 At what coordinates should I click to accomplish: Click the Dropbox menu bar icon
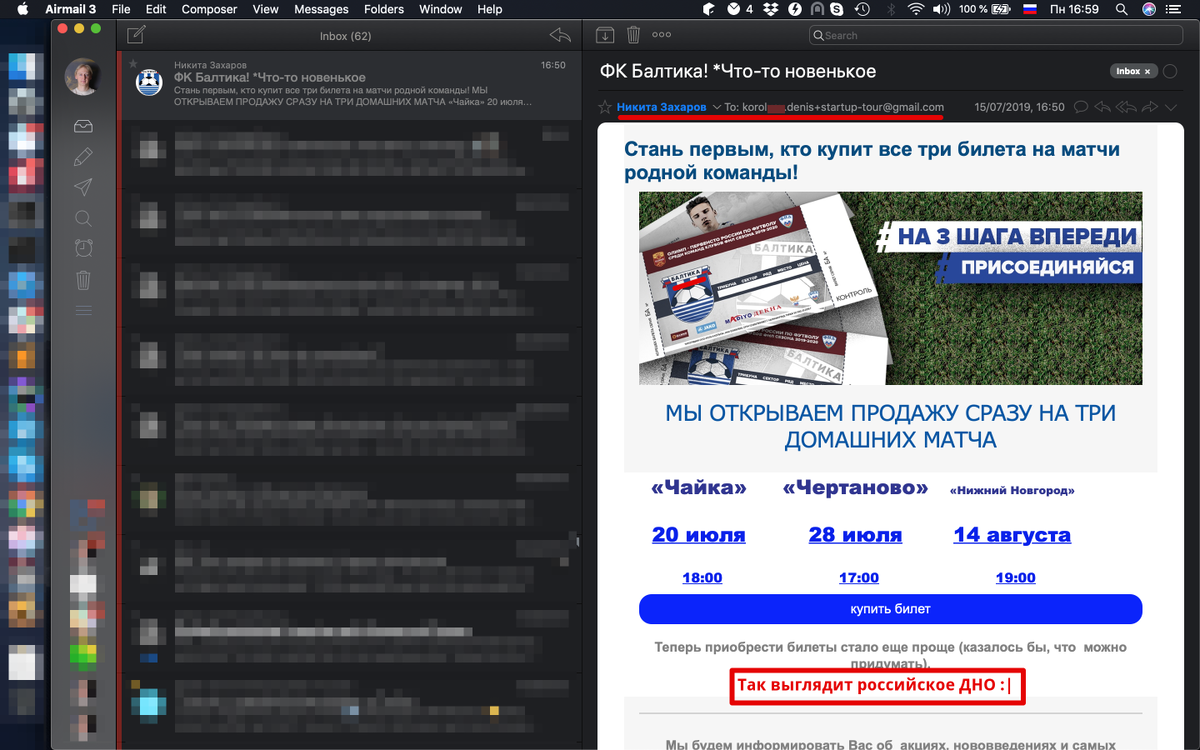pyautogui.click(x=771, y=9)
